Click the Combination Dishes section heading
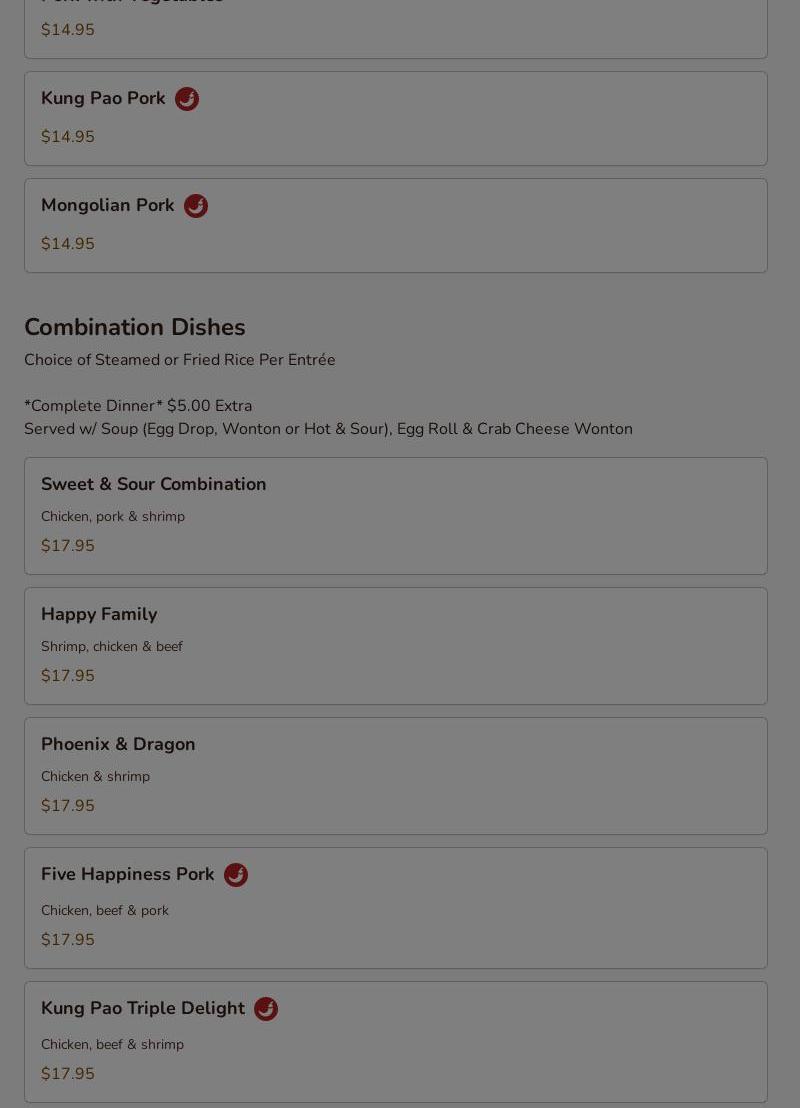The width and height of the screenshot is (800, 1108). coord(135,327)
